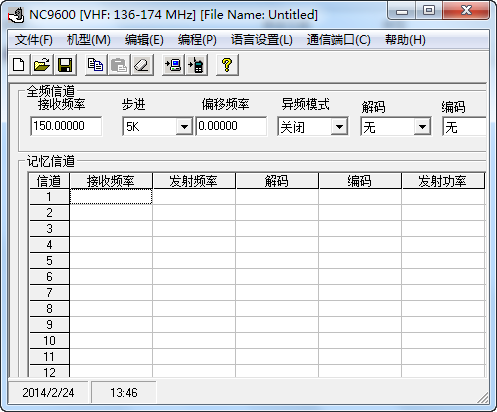Click the 接收频率 field showing 150.00000
This screenshot has width=497, height=412.
tap(66, 126)
